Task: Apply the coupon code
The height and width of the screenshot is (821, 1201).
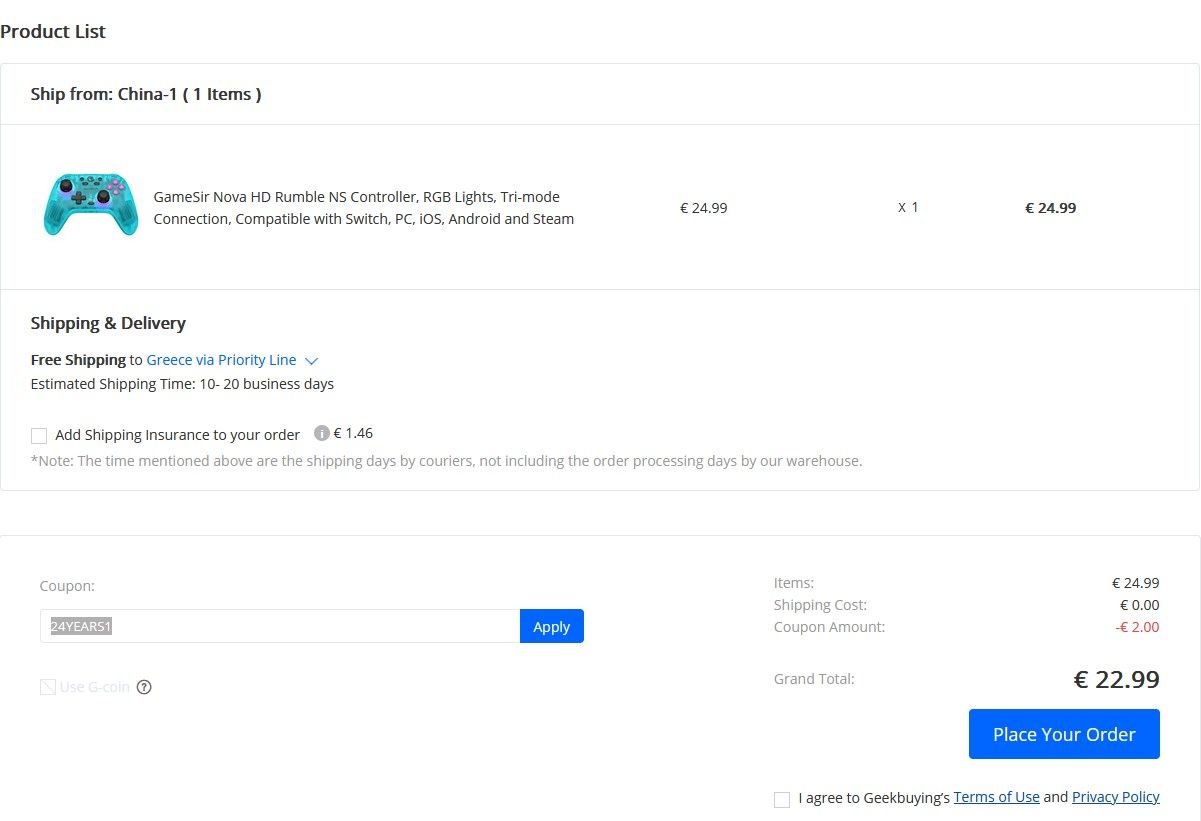Action: click(x=551, y=626)
